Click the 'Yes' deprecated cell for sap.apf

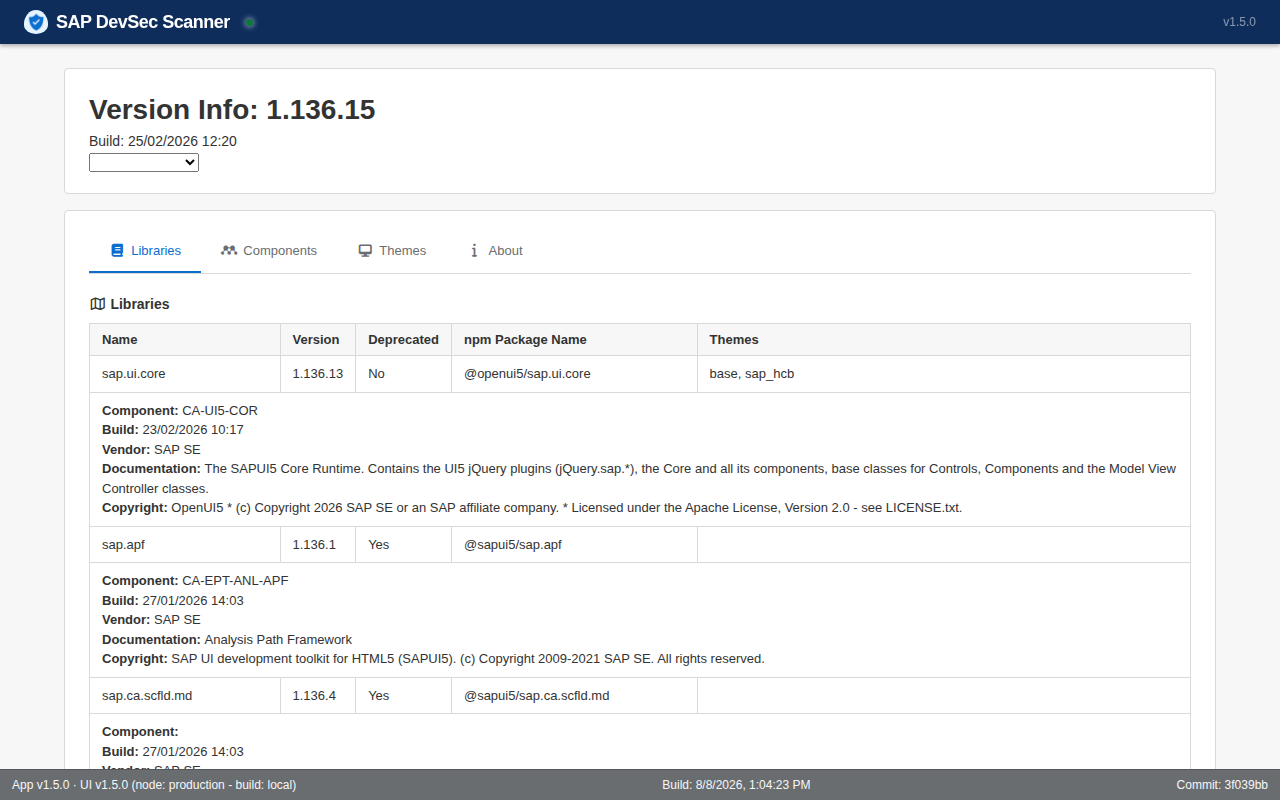(403, 545)
